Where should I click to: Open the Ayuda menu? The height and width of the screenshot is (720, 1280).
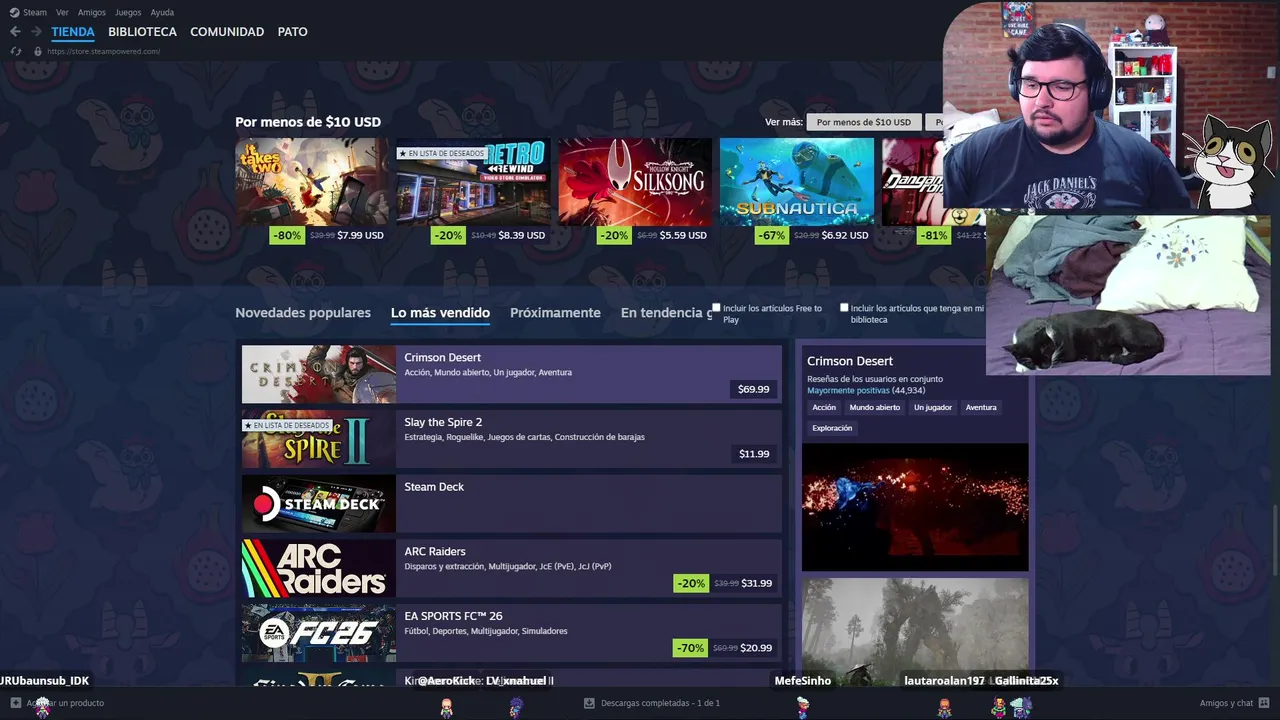click(x=162, y=12)
